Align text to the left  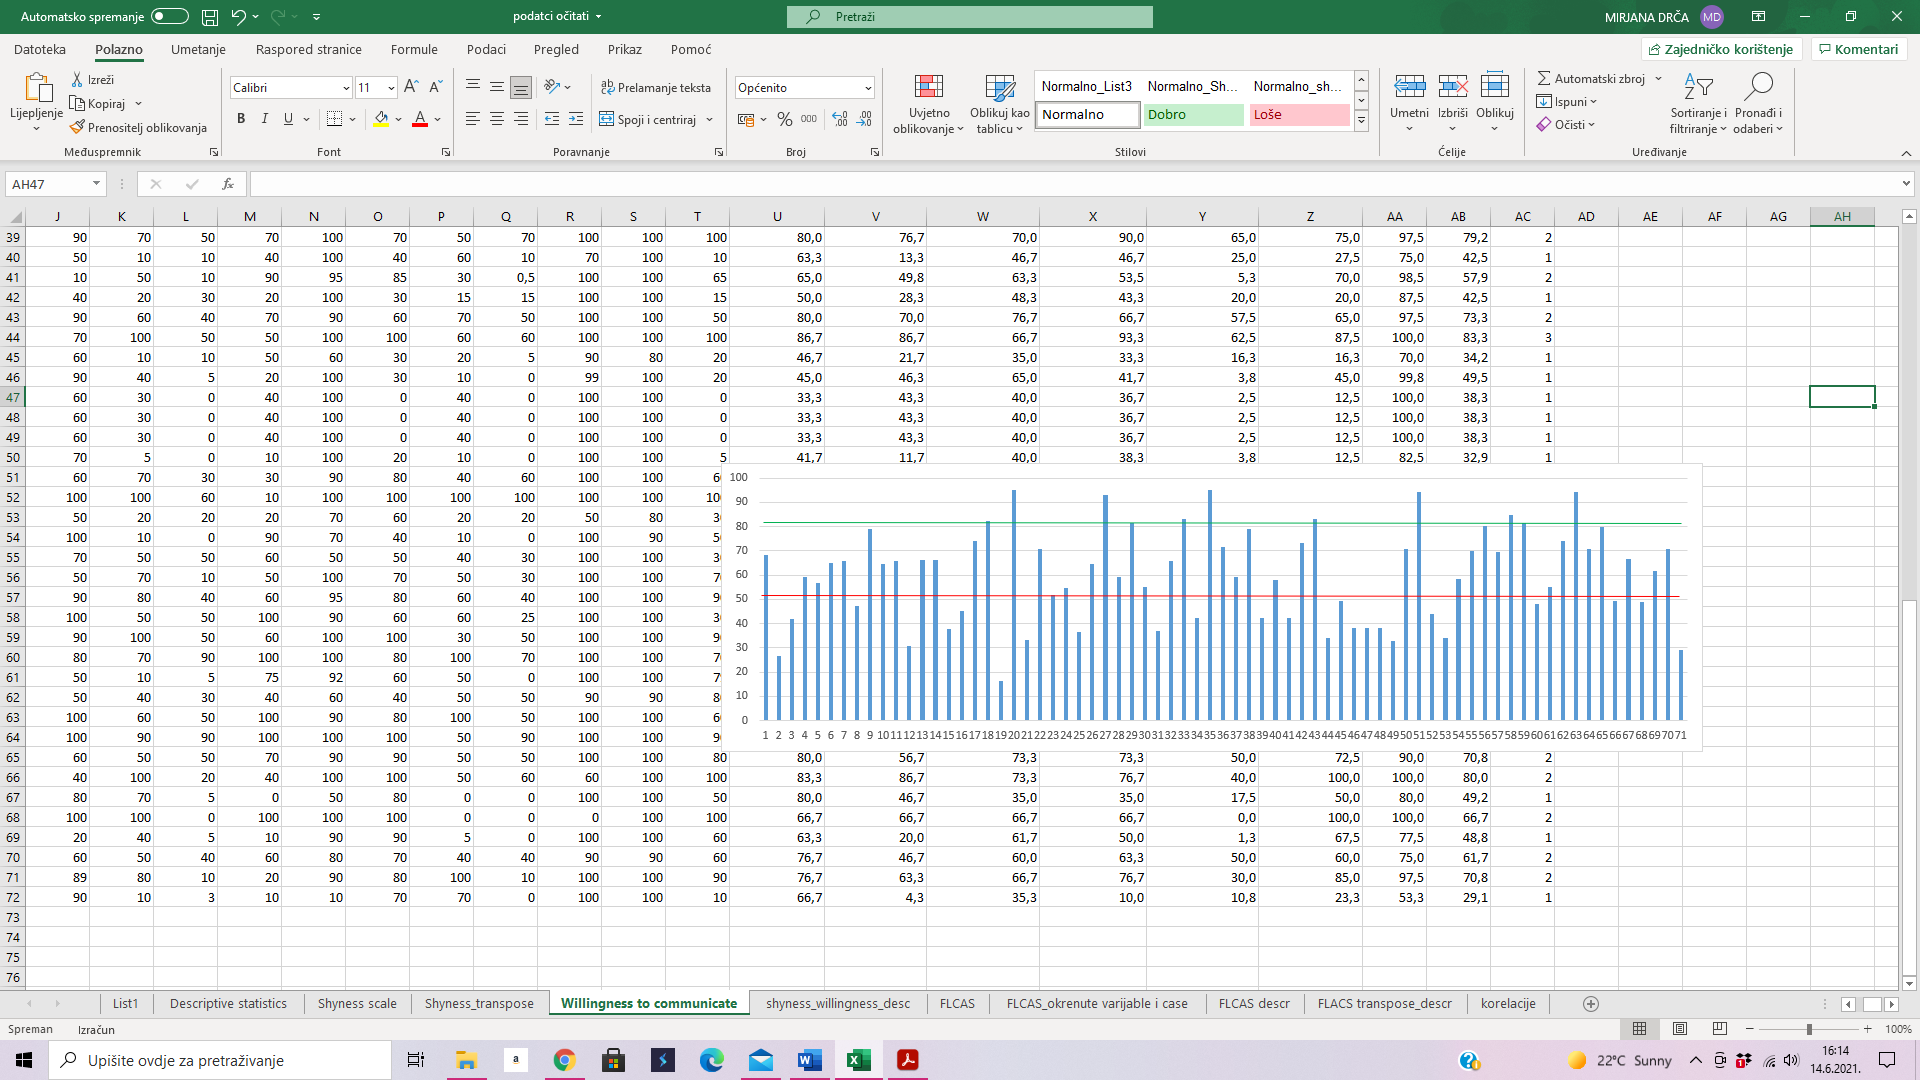click(x=473, y=119)
